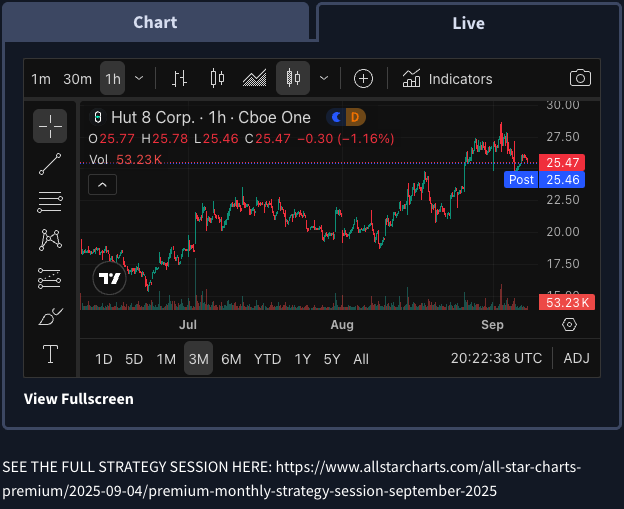This screenshot has width=624, height=509.
Task: Set date range to 1Y
Action: pyautogui.click(x=302, y=359)
